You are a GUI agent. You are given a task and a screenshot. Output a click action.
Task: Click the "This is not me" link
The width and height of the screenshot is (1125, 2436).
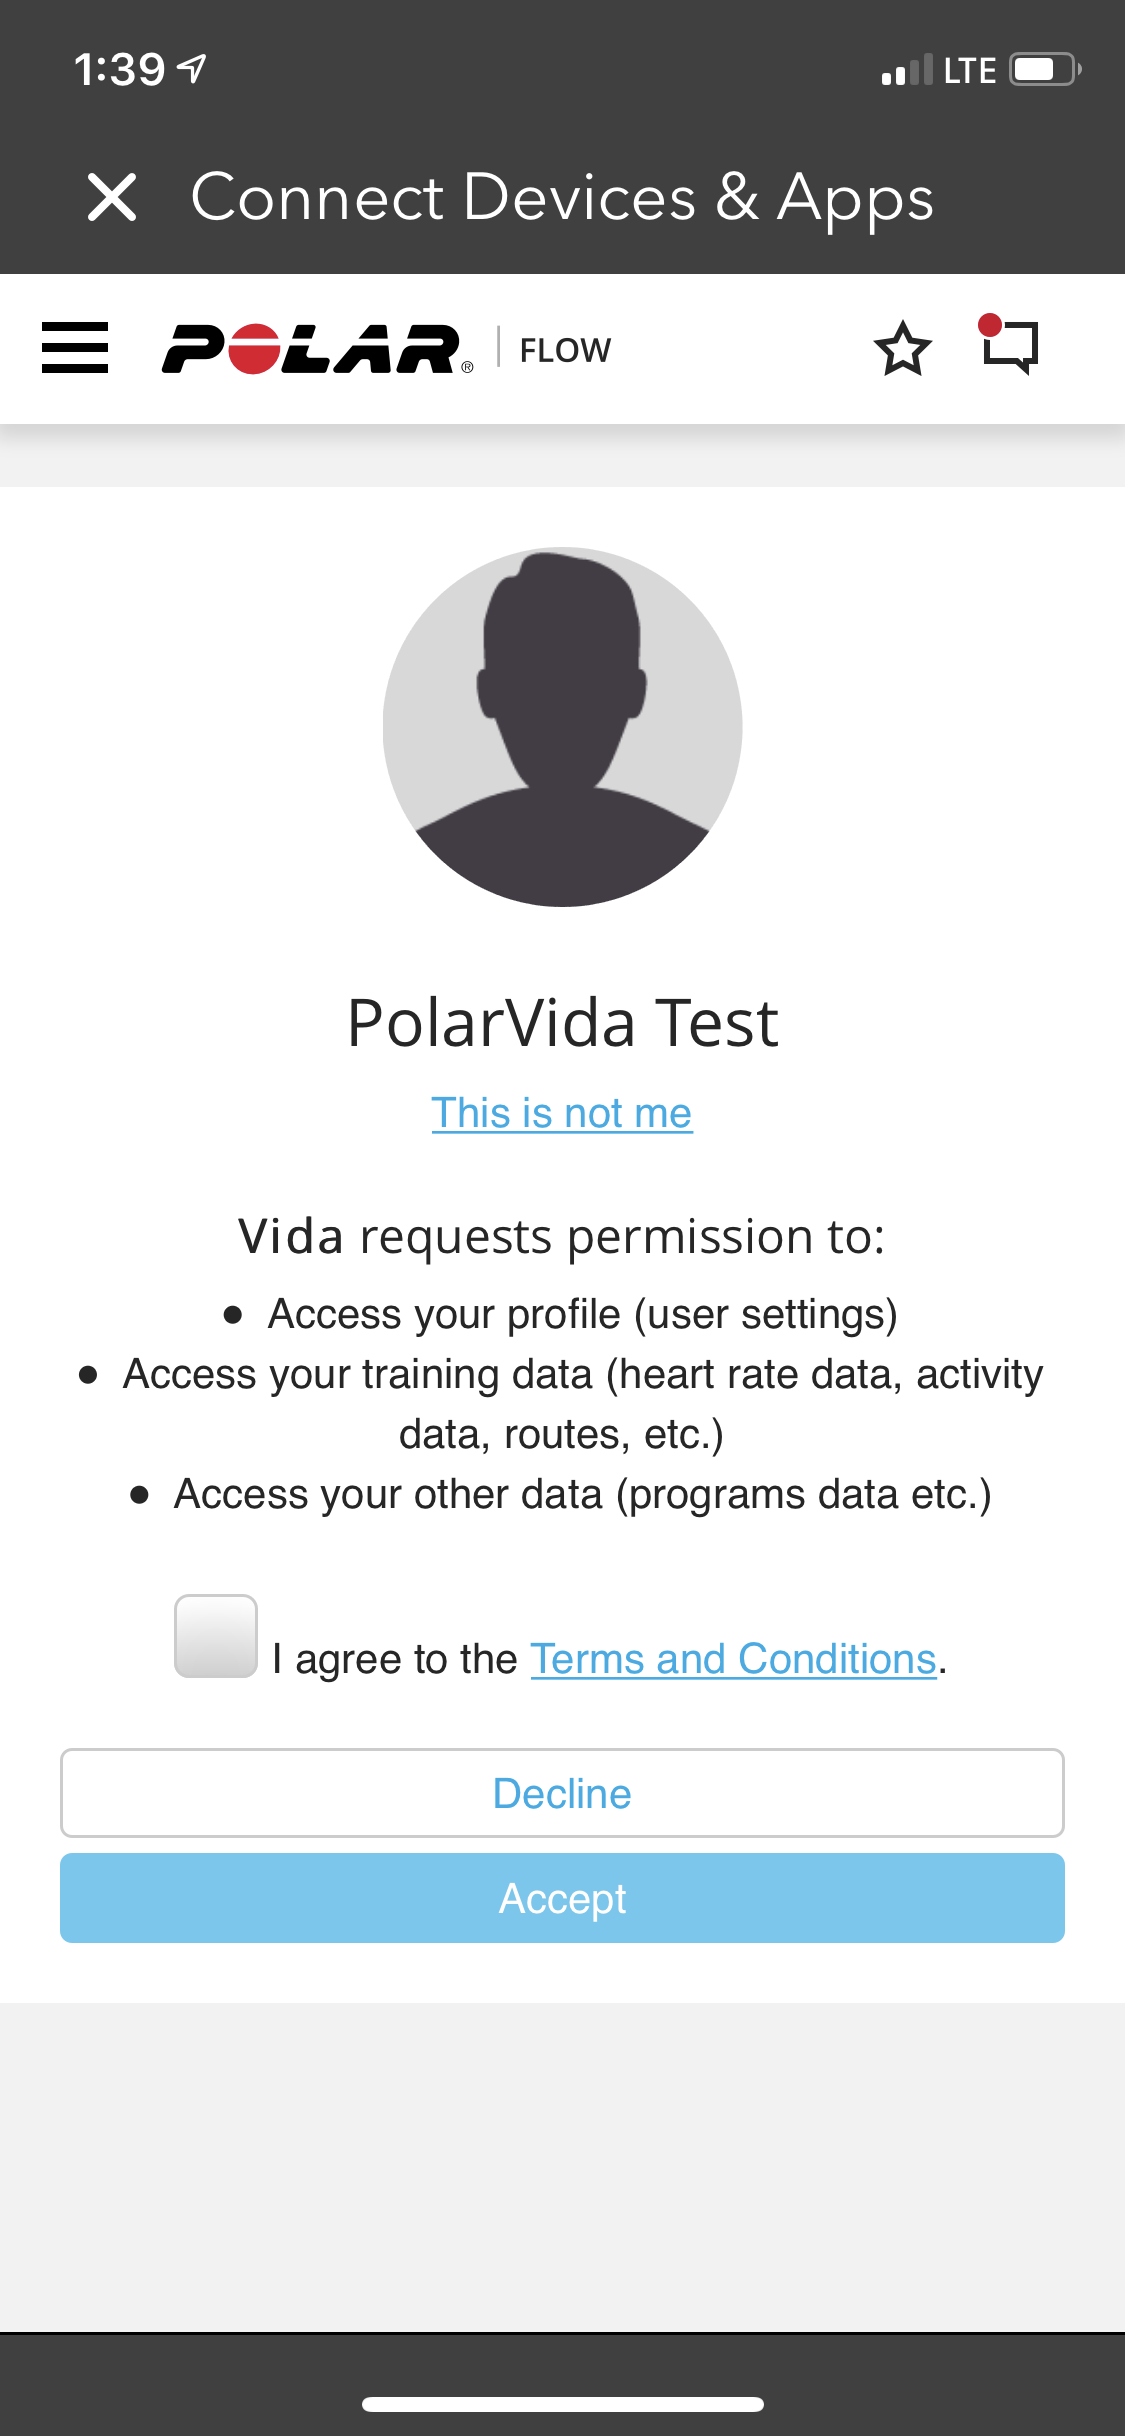click(562, 1113)
